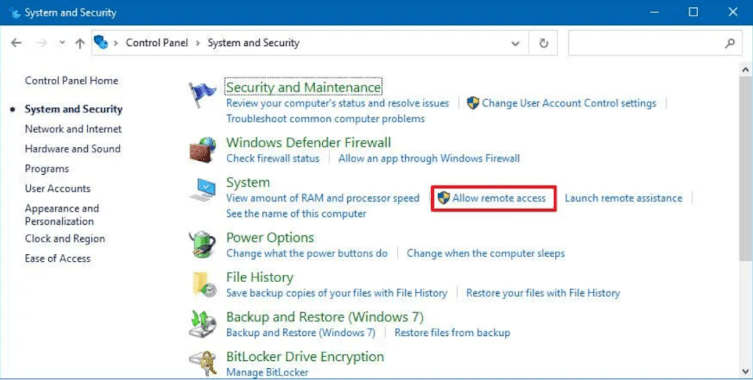Click the Power Options battery icon

(x=203, y=245)
